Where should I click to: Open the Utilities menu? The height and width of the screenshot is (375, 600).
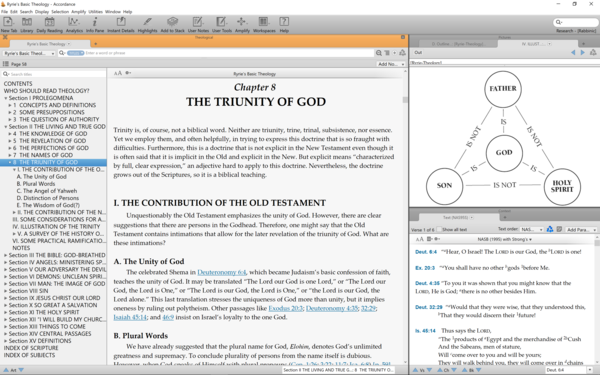point(95,12)
